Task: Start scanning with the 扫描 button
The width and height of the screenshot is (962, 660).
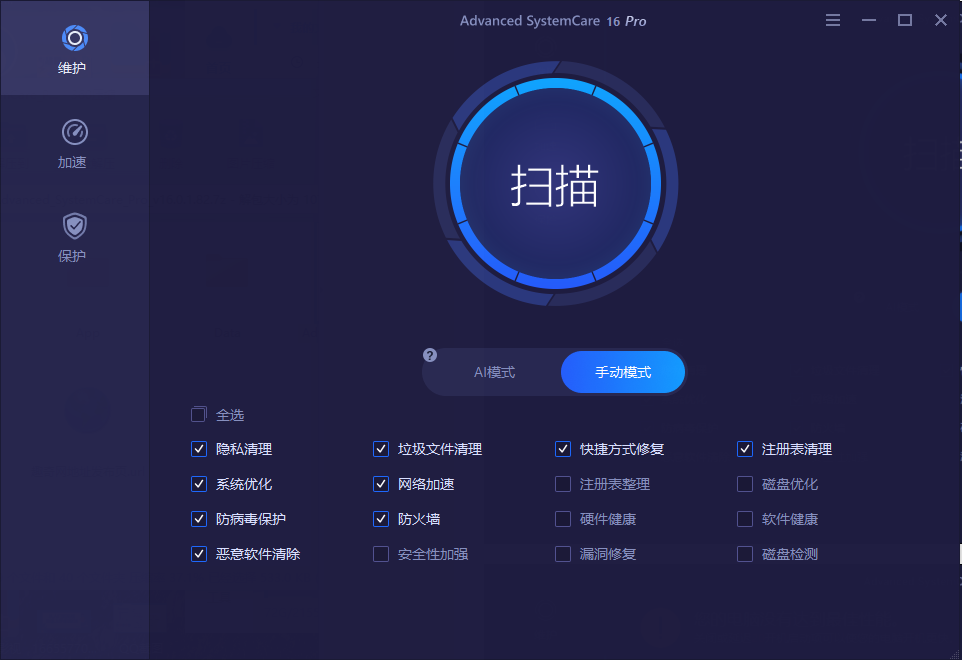Action: 554,184
